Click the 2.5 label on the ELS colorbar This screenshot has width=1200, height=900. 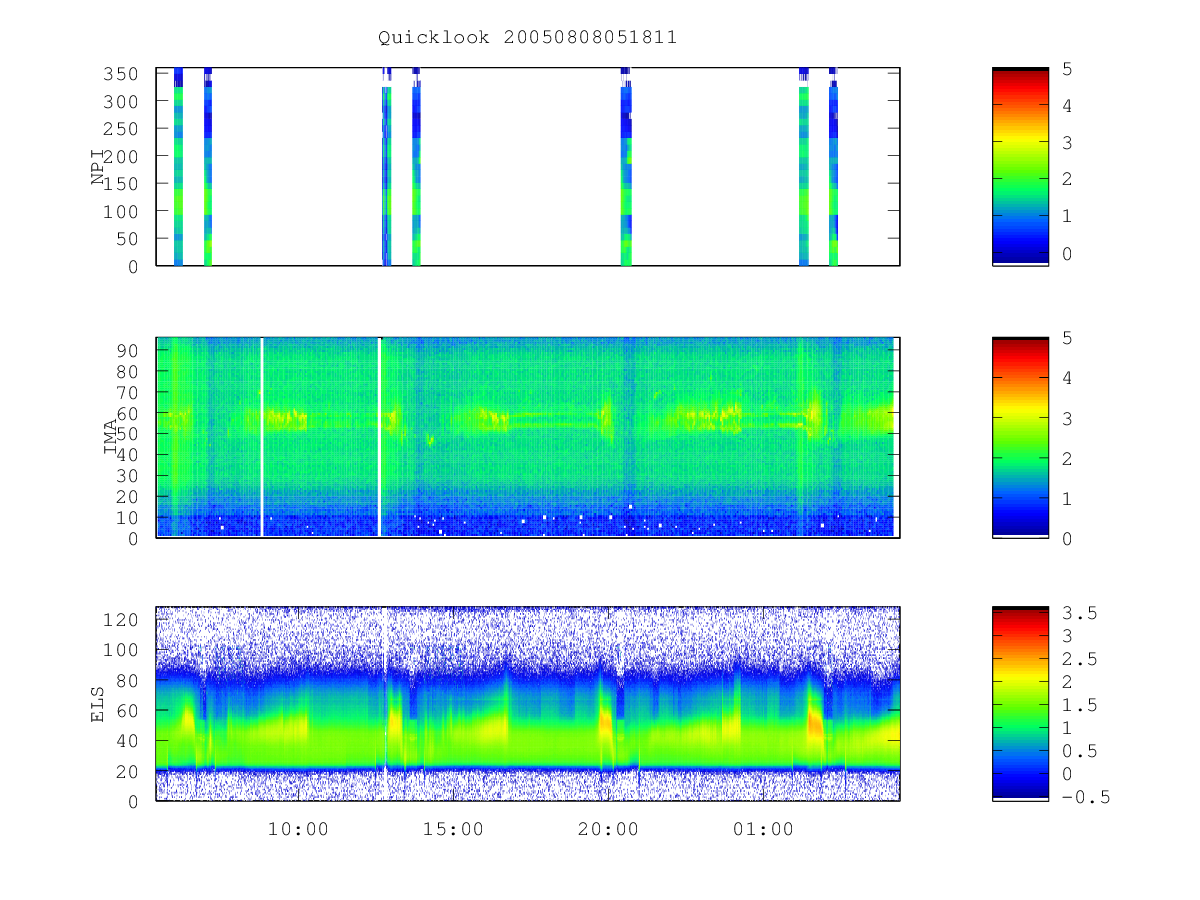[x=1078, y=659]
